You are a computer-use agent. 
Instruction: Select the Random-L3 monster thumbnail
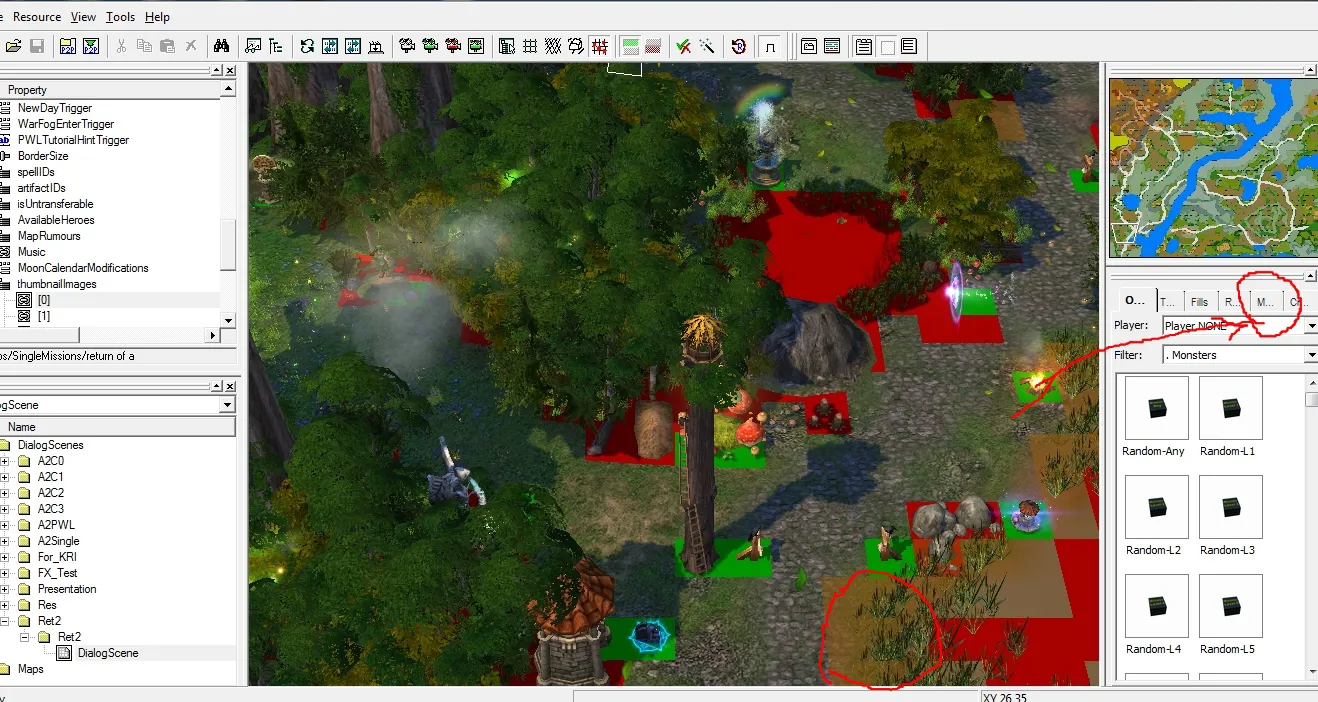pyautogui.click(x=1230, y=507)
